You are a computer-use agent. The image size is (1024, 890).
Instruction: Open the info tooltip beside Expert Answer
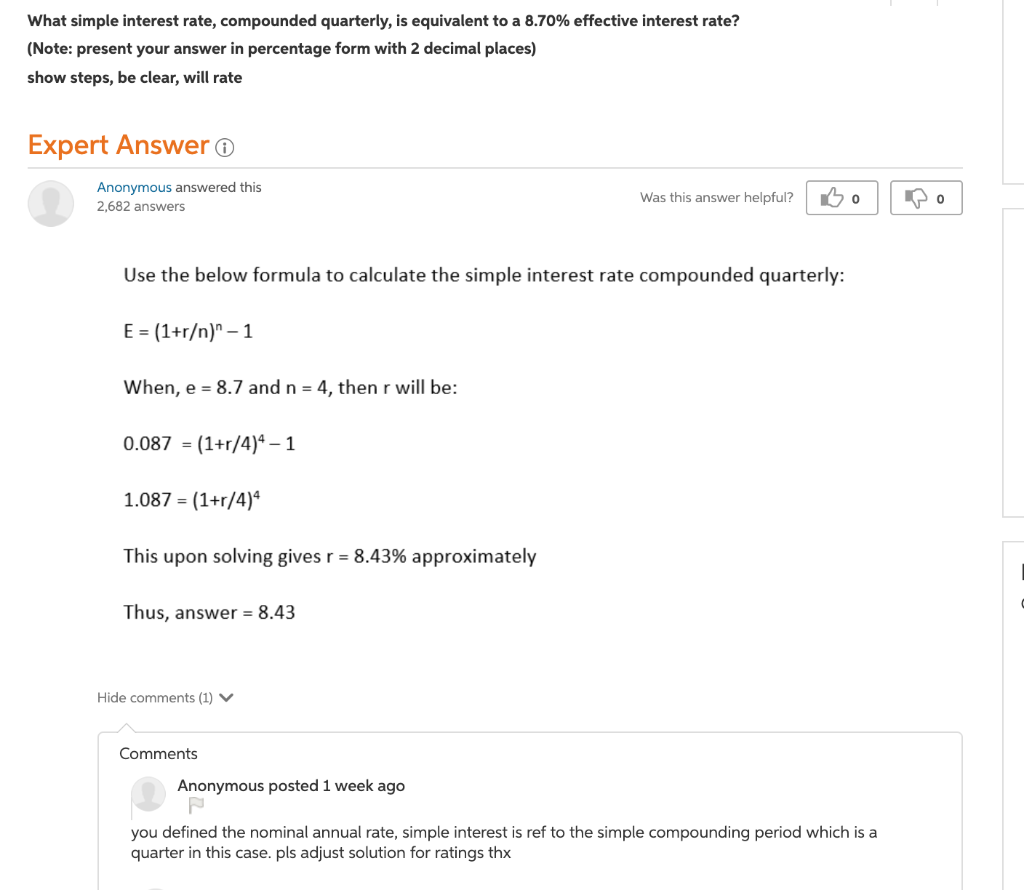point(226,148)
